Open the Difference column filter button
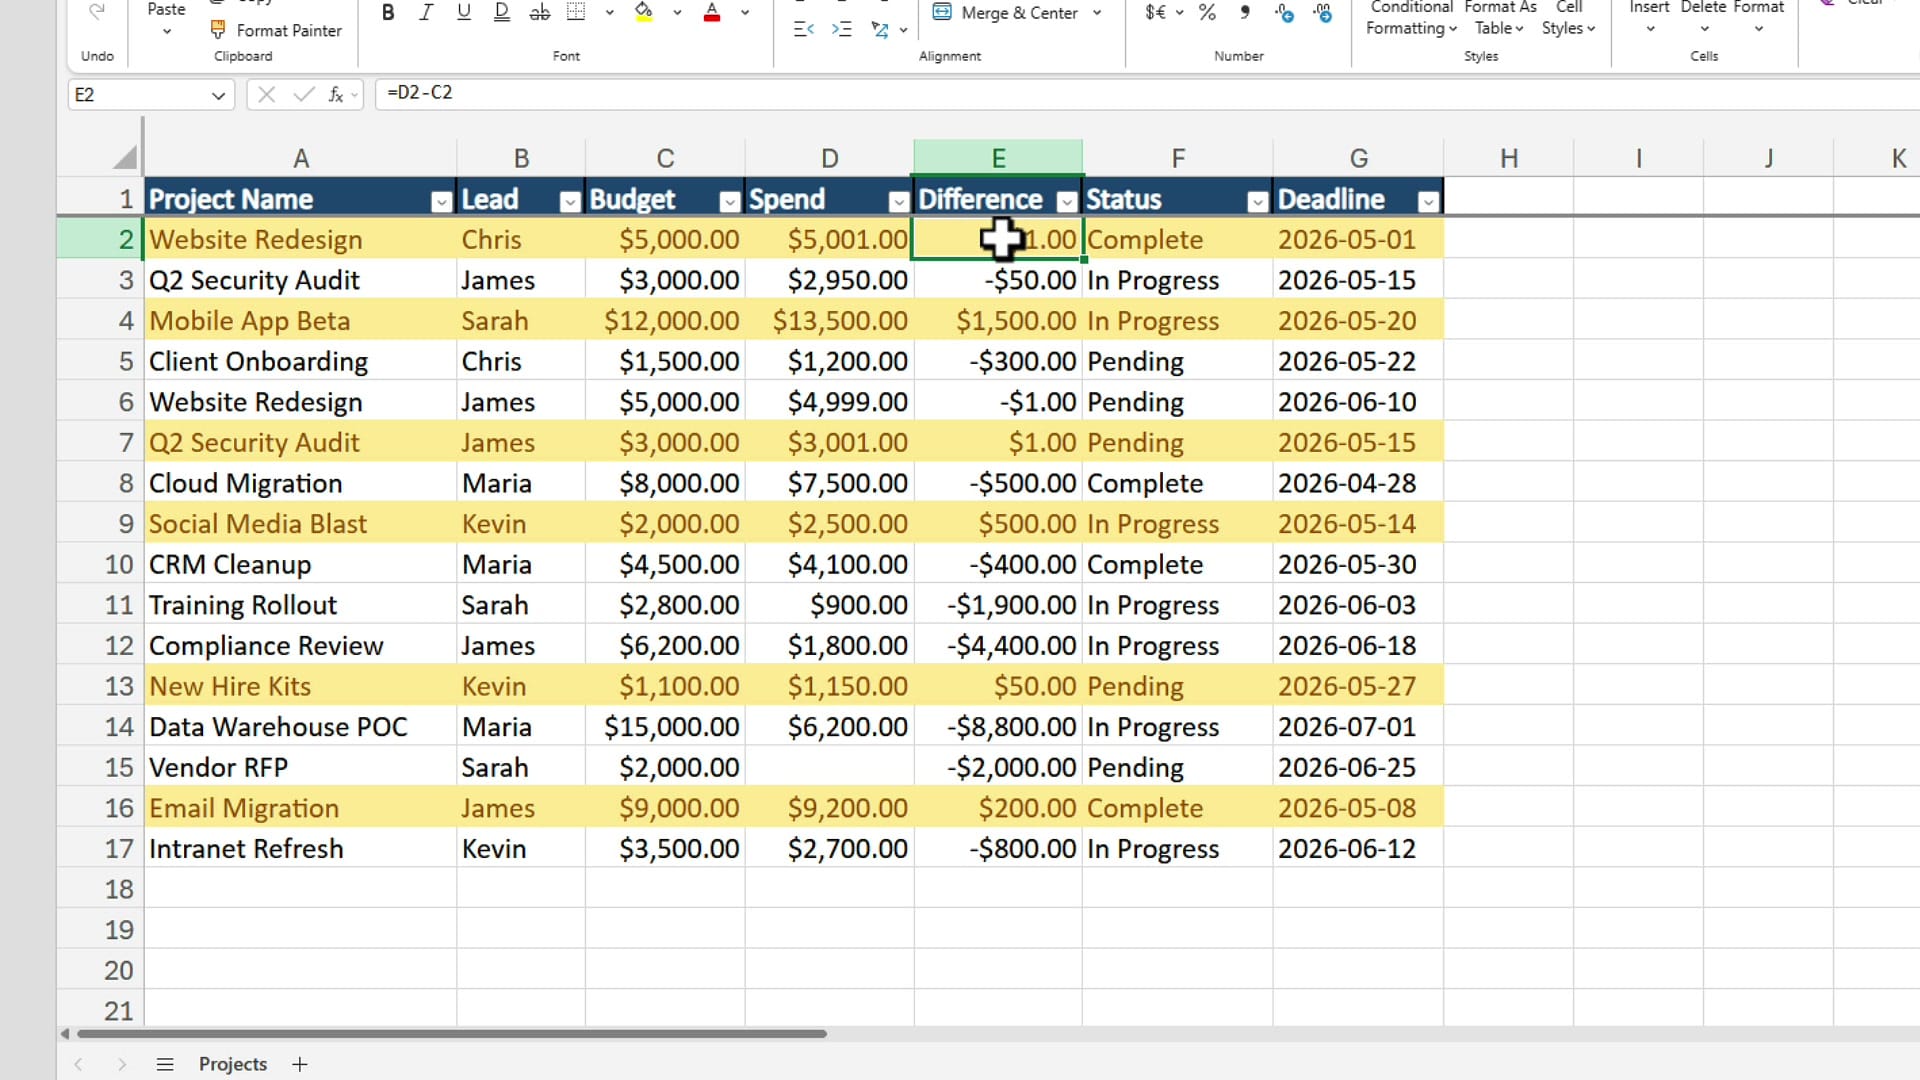Viewport: 1920px width, 1080px height. 1067,202
